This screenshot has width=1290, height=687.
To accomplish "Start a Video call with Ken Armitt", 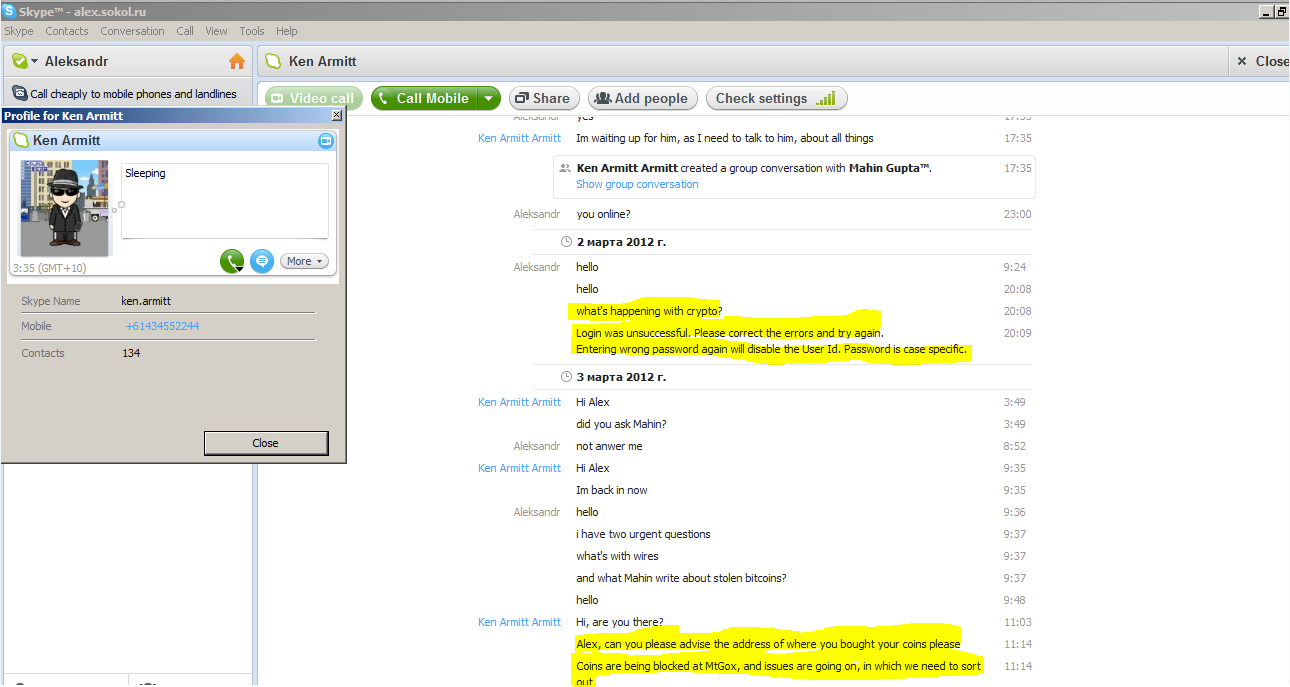I will tap(314, 98).
